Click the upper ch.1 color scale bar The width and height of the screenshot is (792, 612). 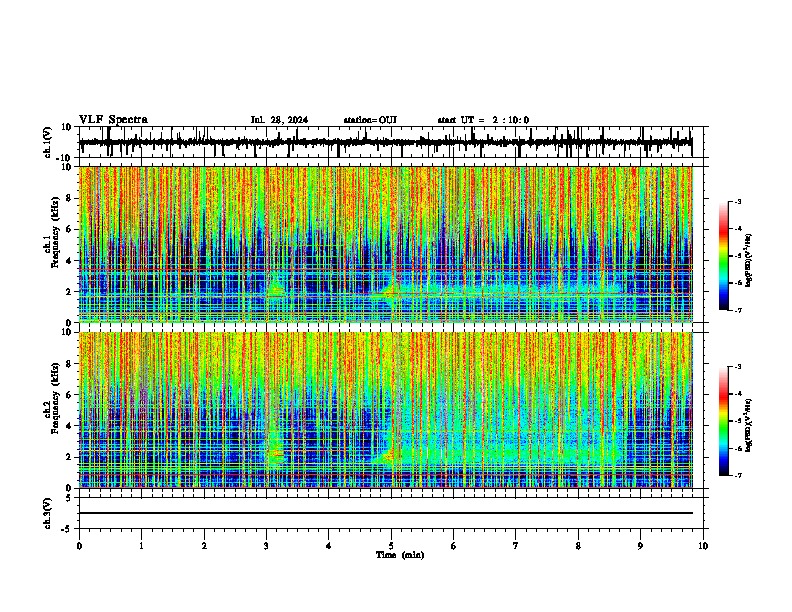click(x=723, y=256)
